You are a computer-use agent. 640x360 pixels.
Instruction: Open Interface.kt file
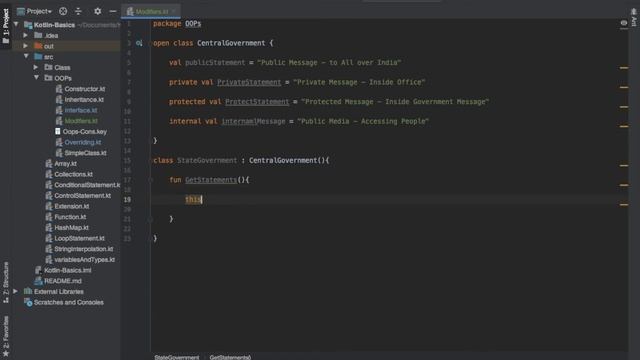click(81, 110)
